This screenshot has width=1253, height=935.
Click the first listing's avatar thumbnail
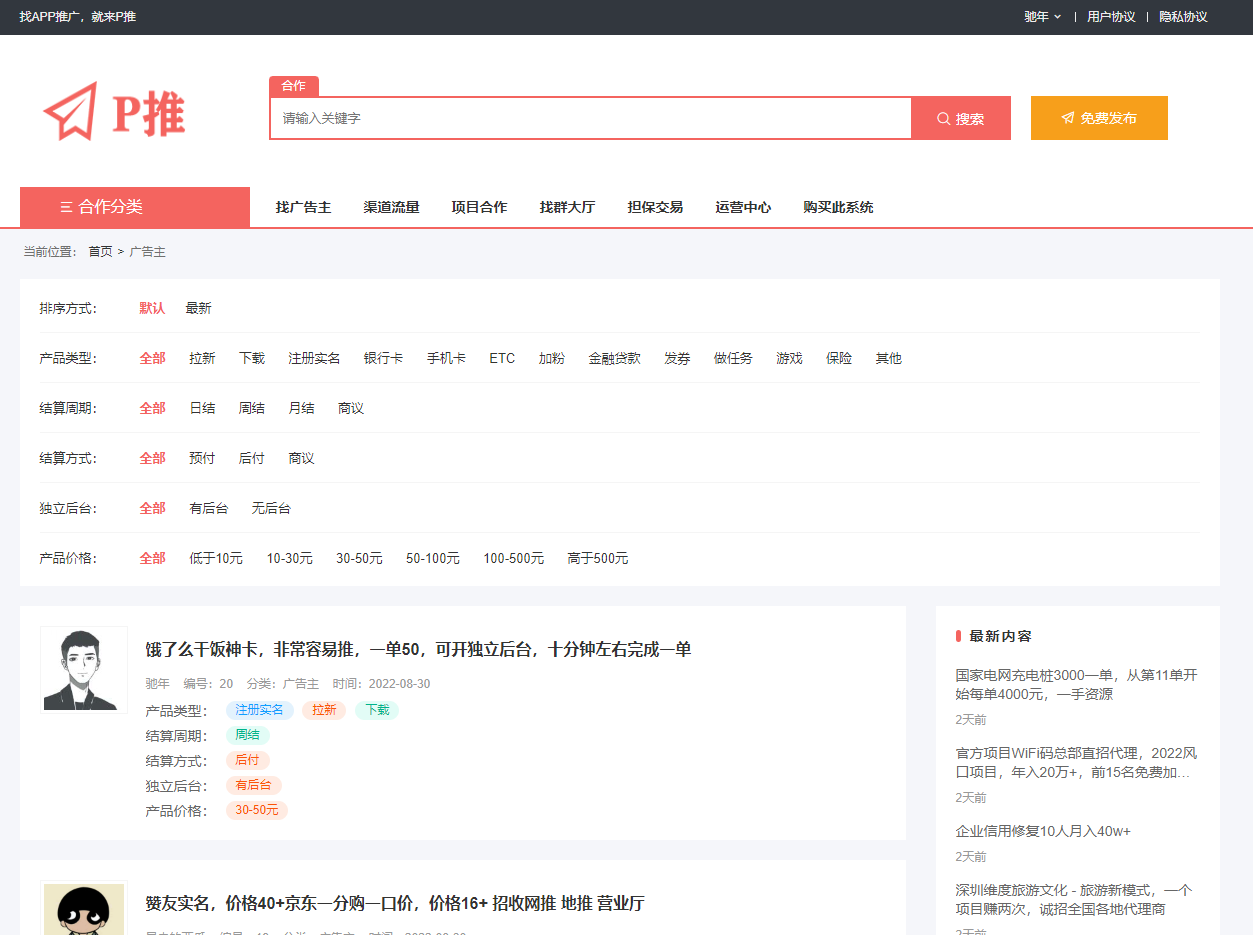[84, 669]
